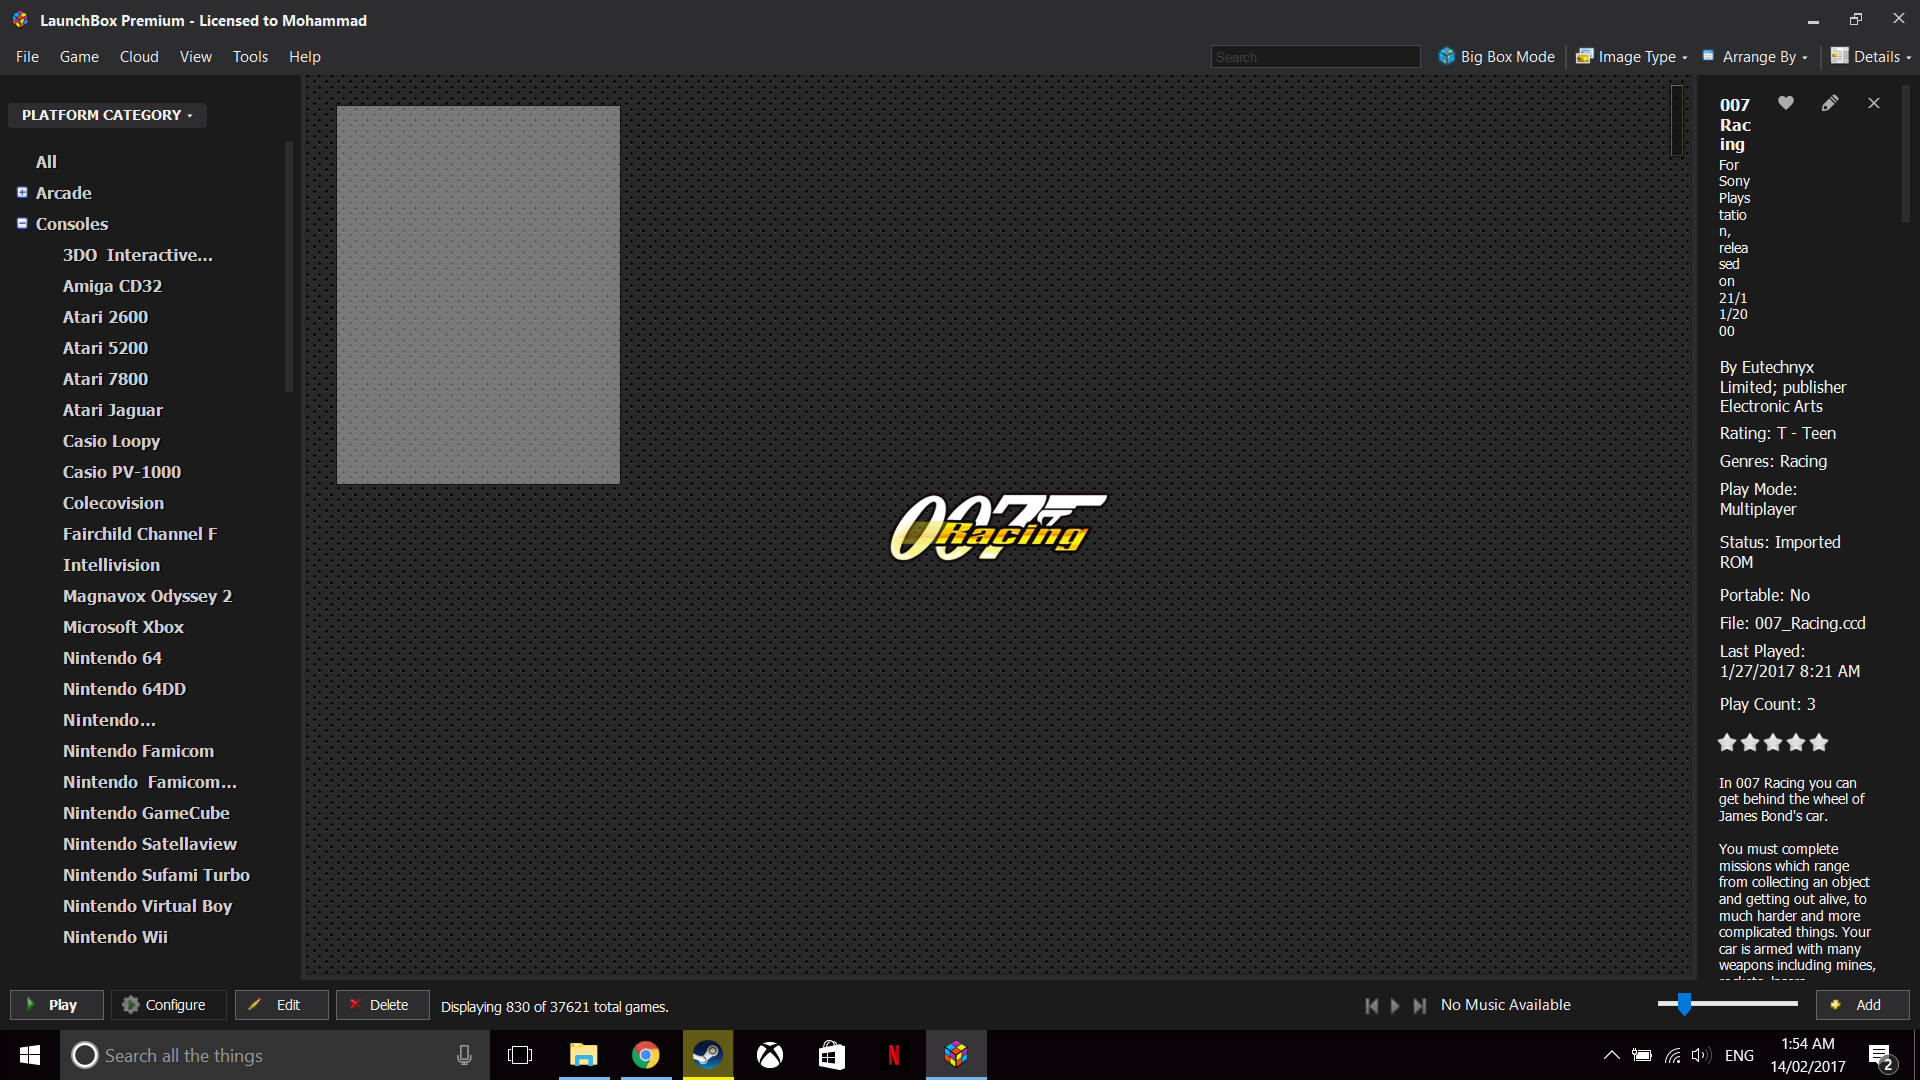The height and width of the screenshot is (1080, 1920).
Task: Adjust the image size slider
Action: click(x=1684, y=1004)
